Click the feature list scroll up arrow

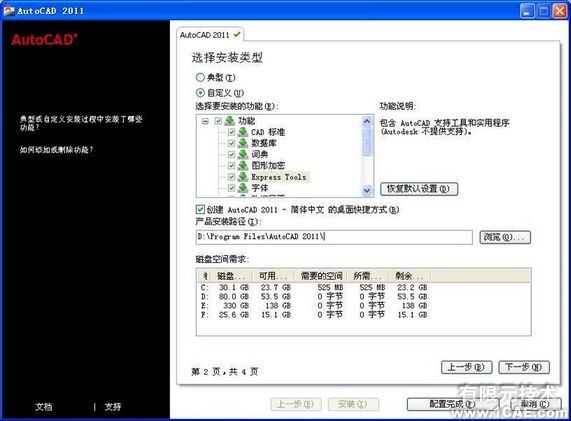point(367,121)
